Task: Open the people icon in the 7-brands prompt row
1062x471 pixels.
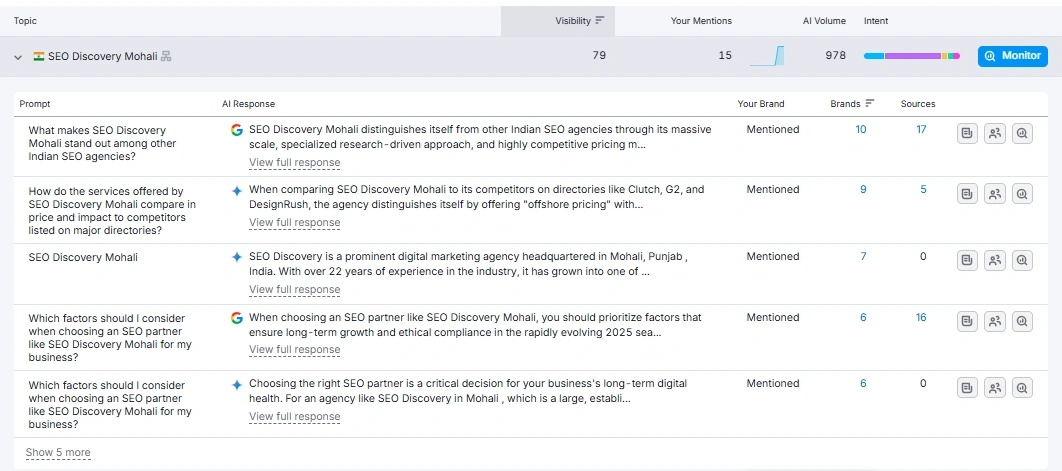Action: (994, 261)
